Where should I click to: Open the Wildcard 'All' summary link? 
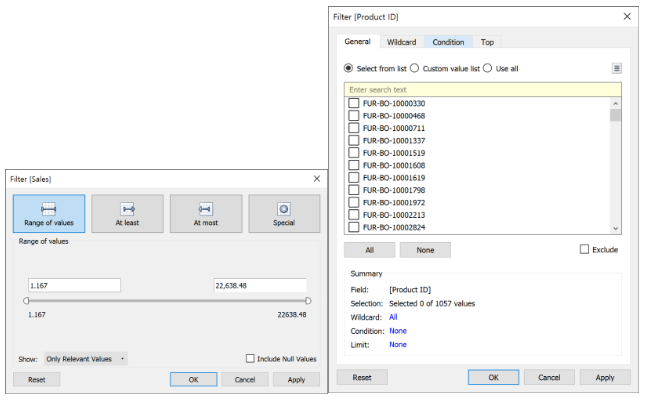pos(393,317)
